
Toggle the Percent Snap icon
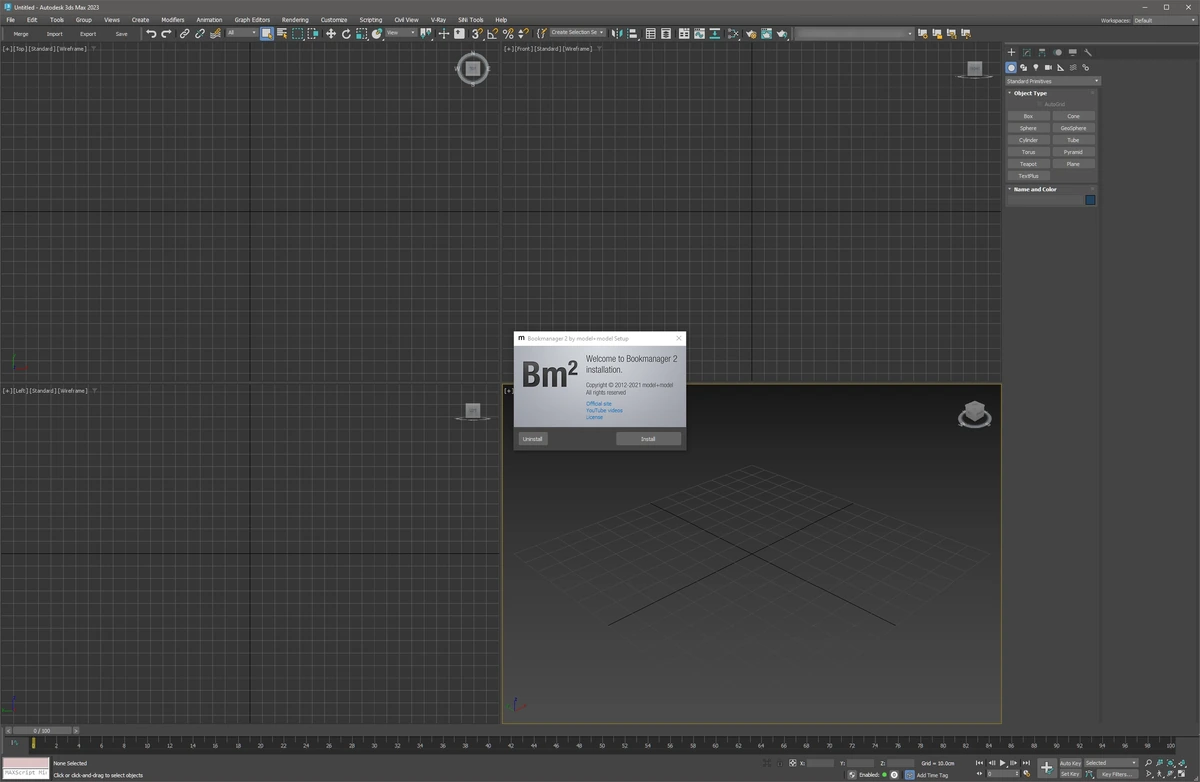(508, 33)
